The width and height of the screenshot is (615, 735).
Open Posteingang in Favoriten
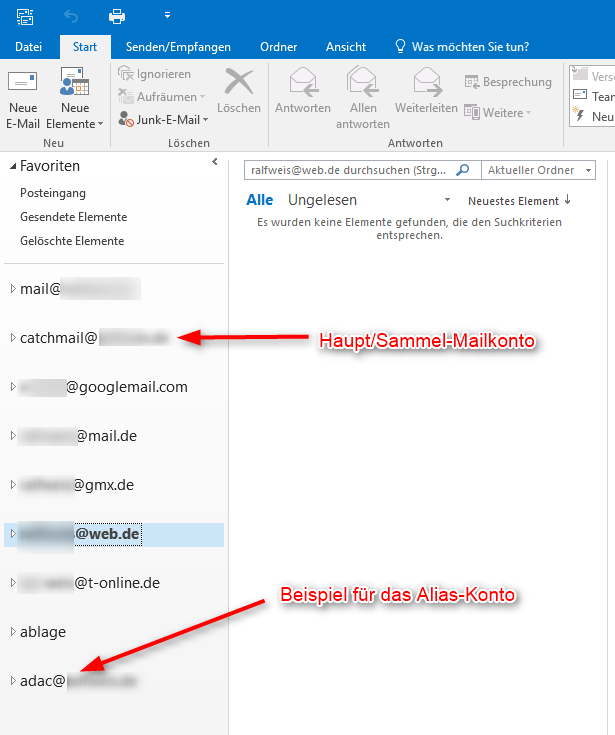53,193
